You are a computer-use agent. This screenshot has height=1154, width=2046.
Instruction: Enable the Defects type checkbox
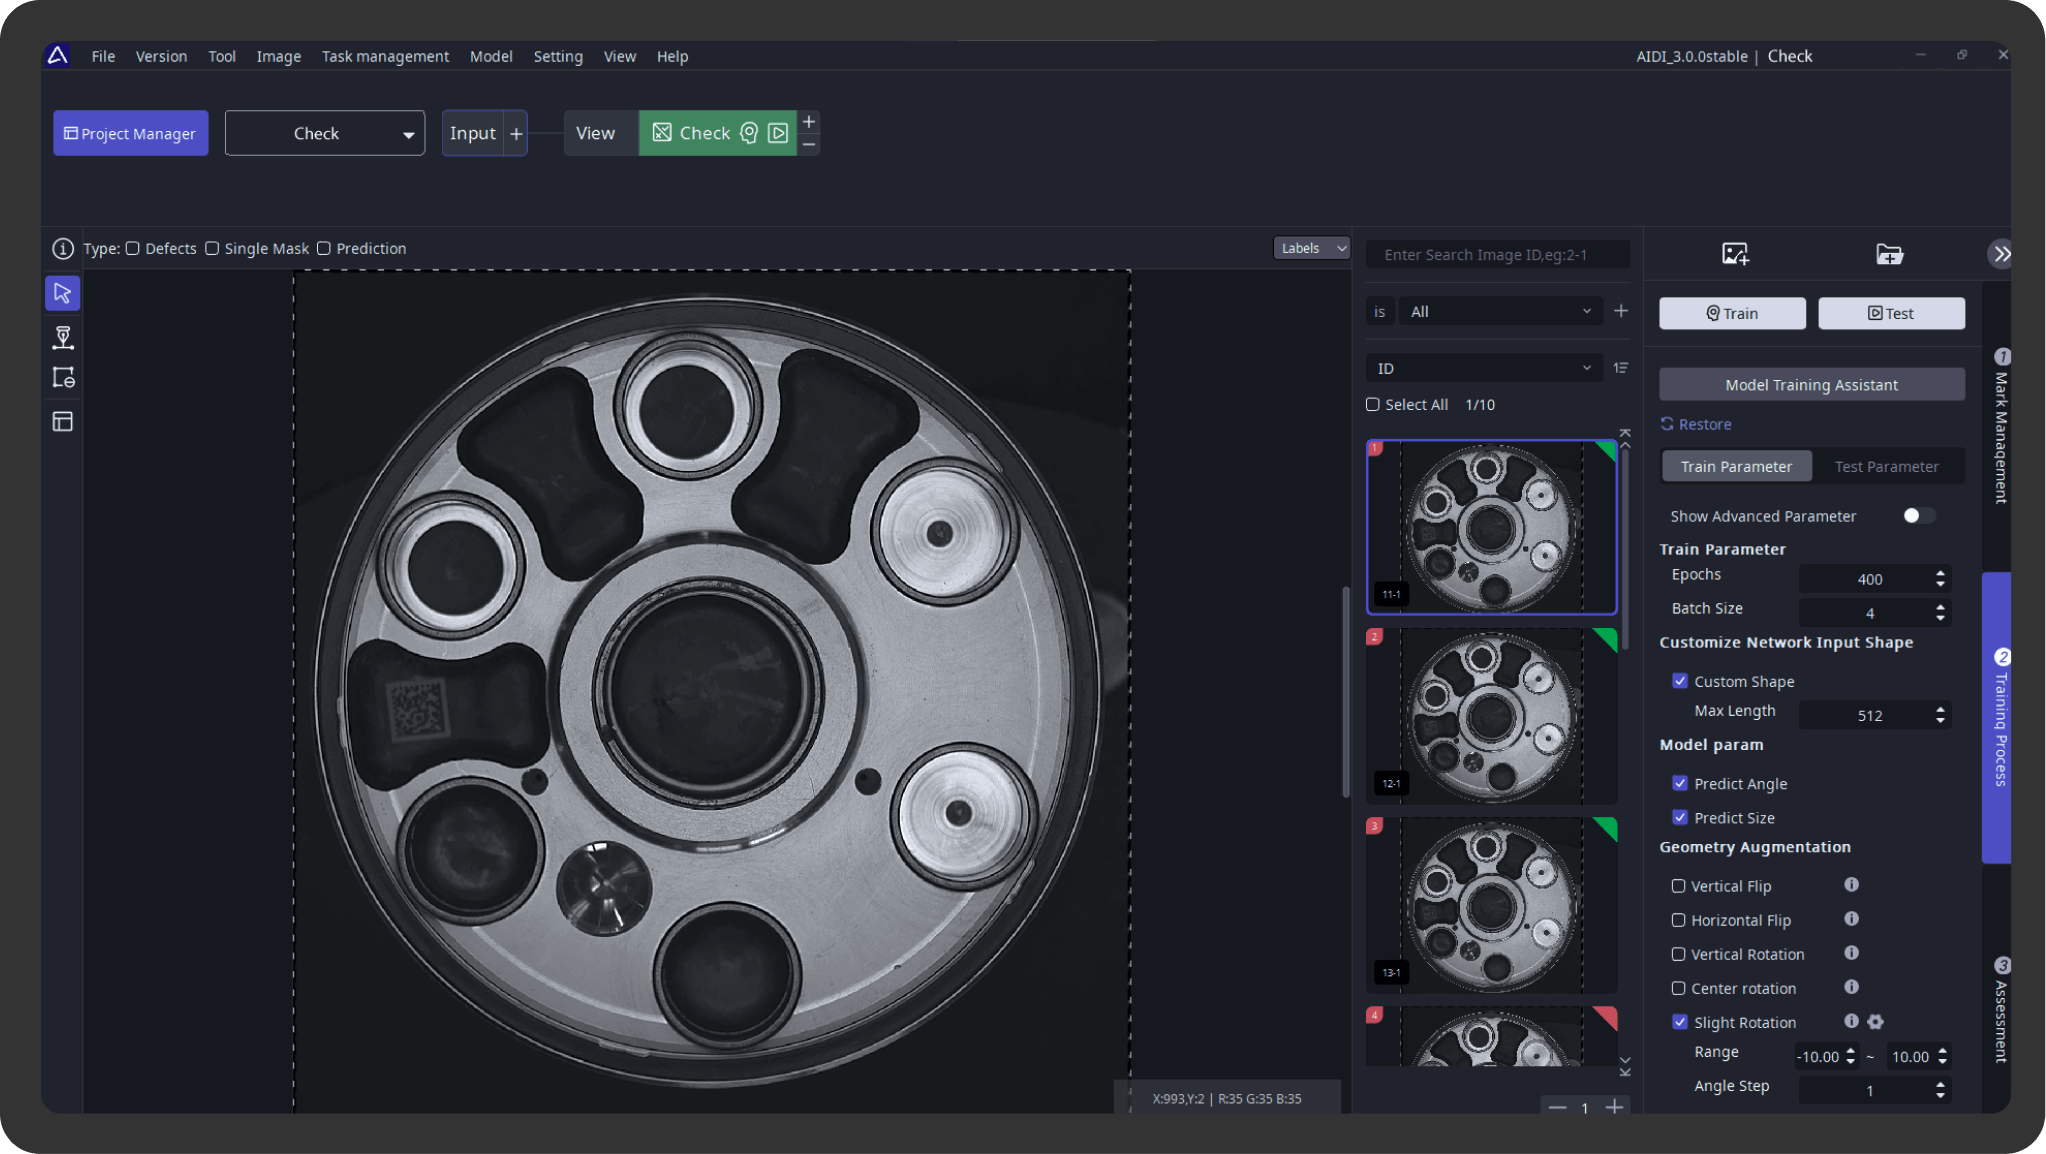132,248
